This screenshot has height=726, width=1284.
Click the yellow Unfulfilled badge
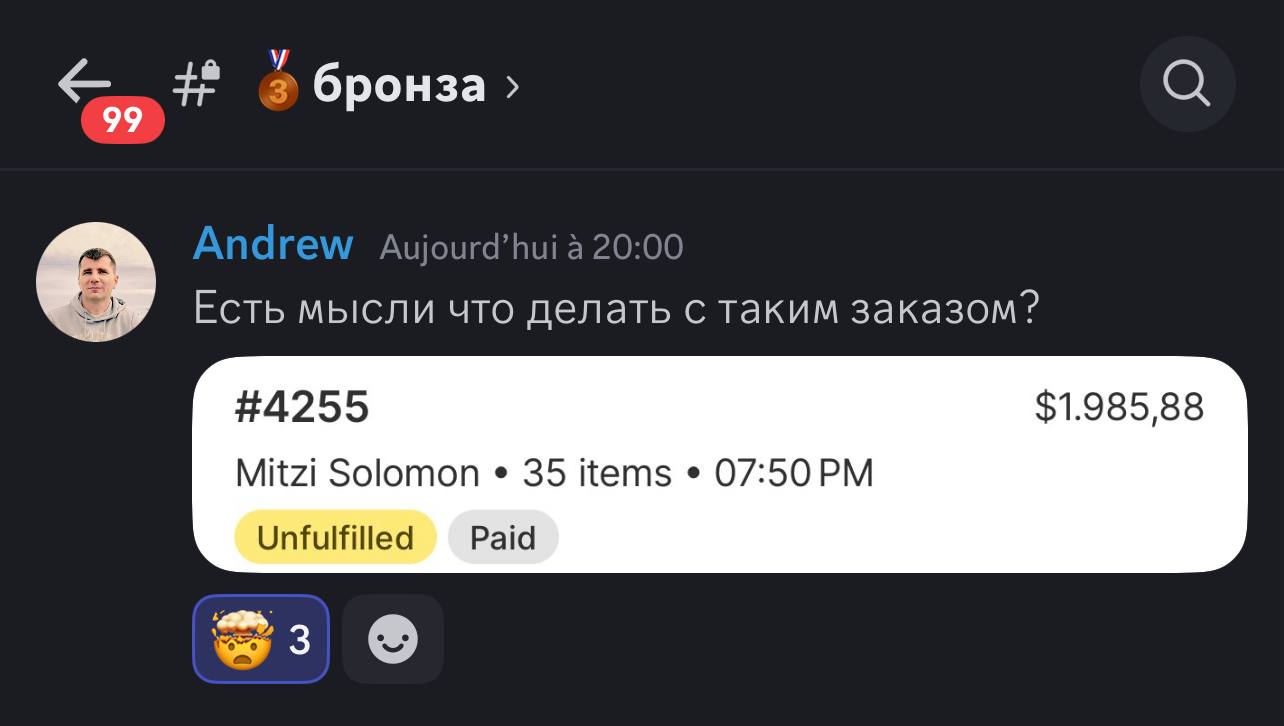coord(335,538)
